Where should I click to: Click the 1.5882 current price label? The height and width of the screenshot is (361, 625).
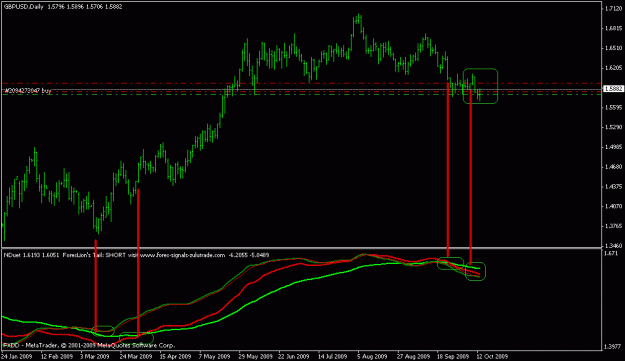(613, 89)
